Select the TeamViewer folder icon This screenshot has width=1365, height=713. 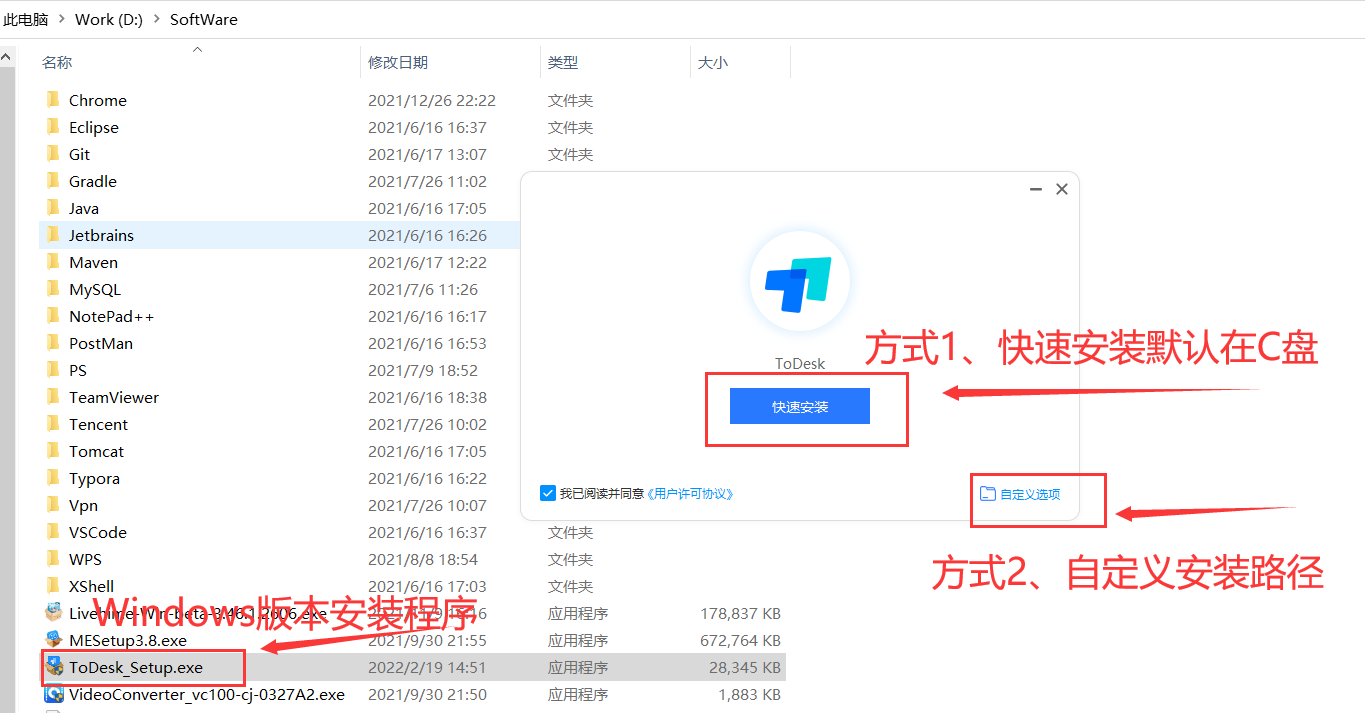point(53,397)
